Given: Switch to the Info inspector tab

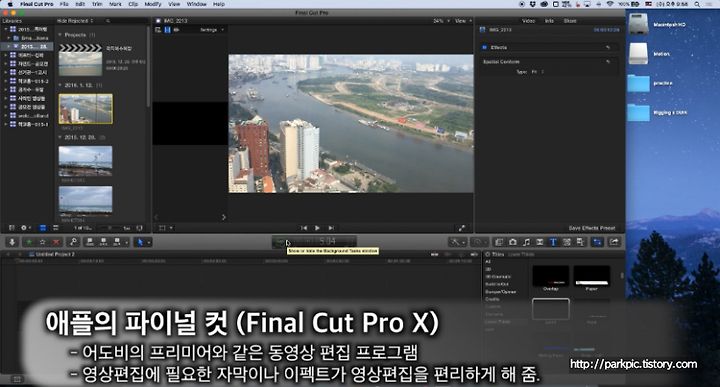Looking at the screenshot, I should [549, 21].
